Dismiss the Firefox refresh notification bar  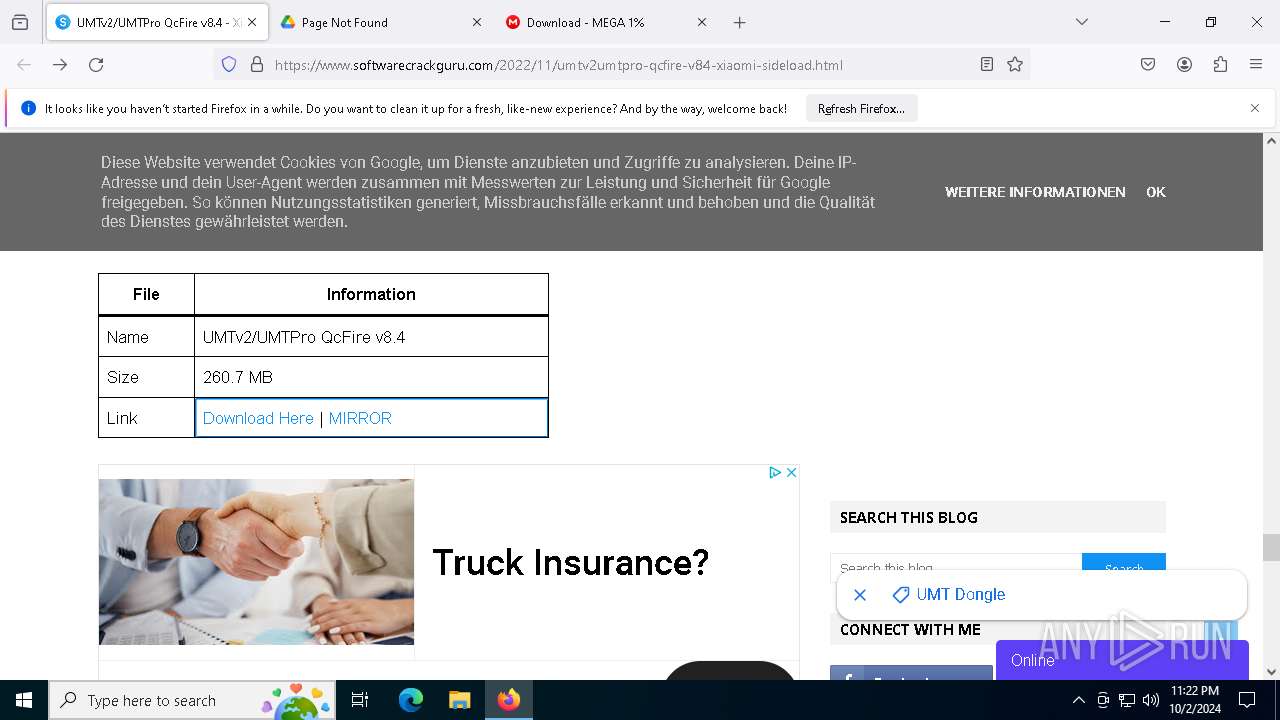click(1255, 108)
